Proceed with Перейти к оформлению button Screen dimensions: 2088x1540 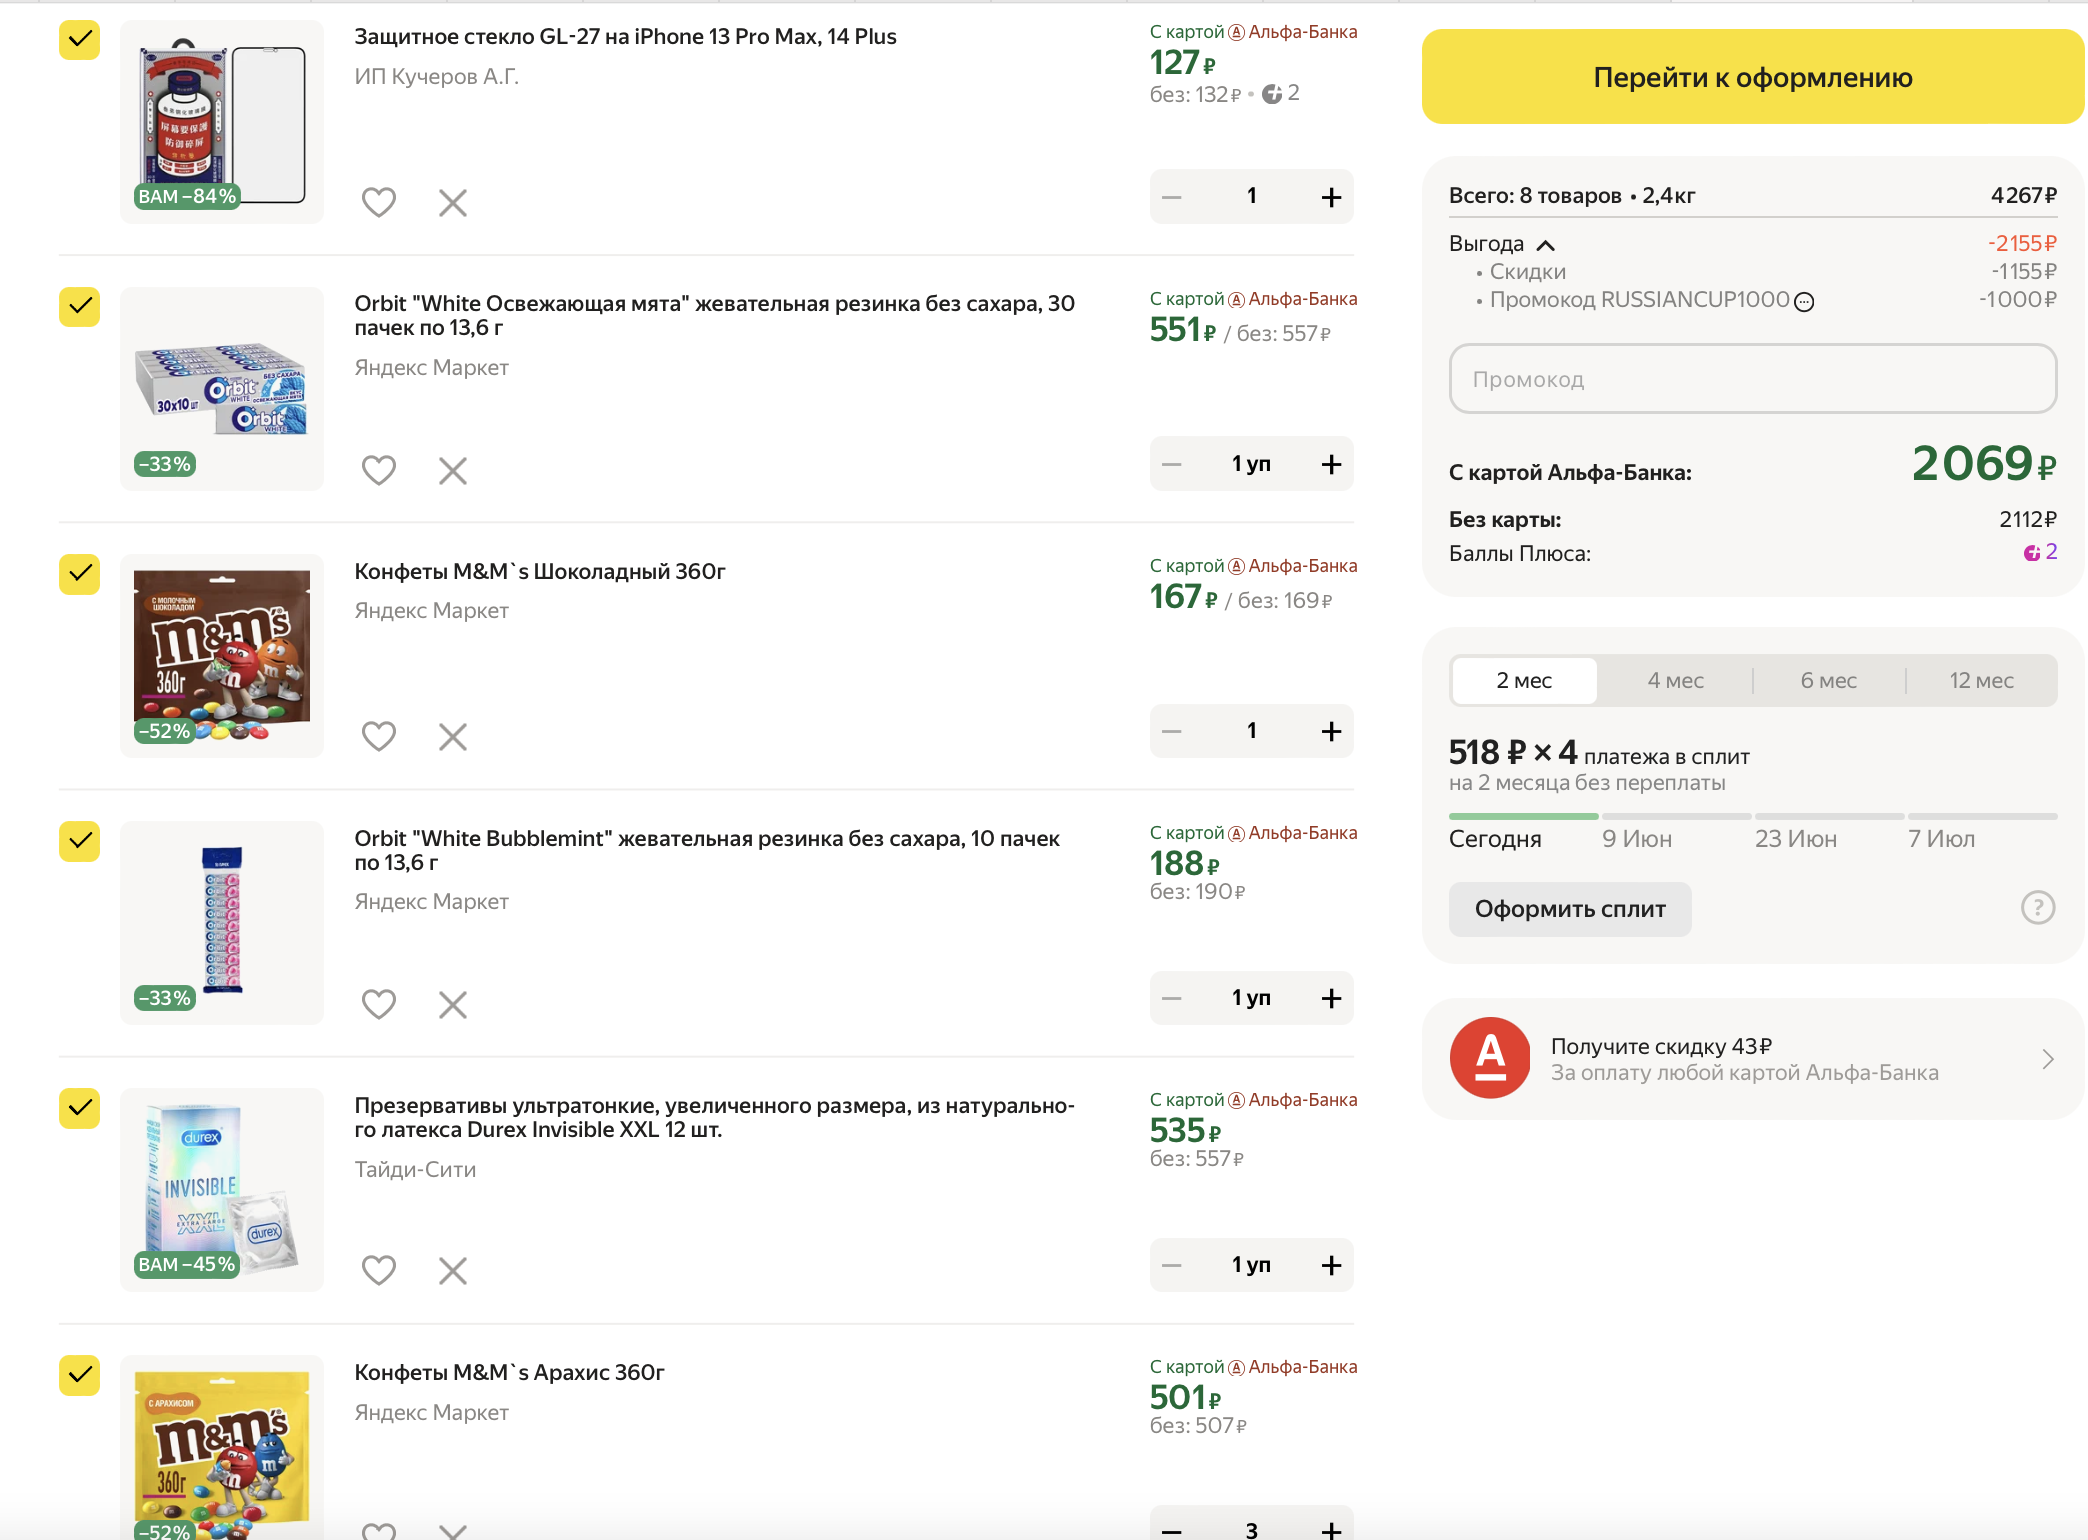tap(1753, 77)
